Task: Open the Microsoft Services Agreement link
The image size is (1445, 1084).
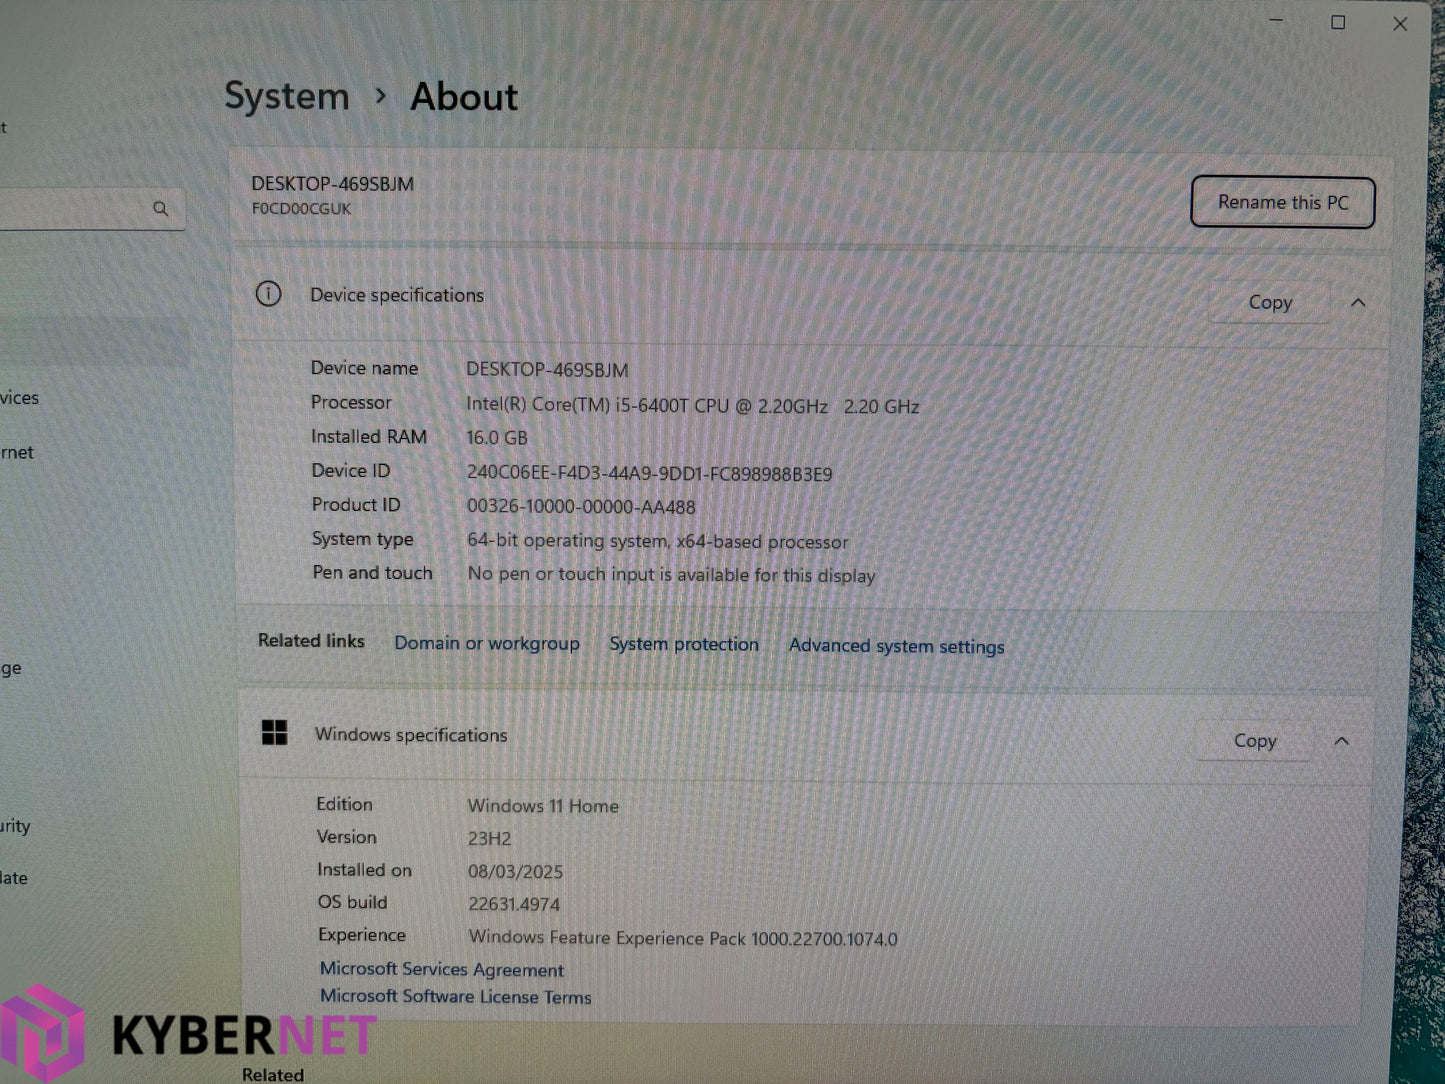Action: [442, 969]
